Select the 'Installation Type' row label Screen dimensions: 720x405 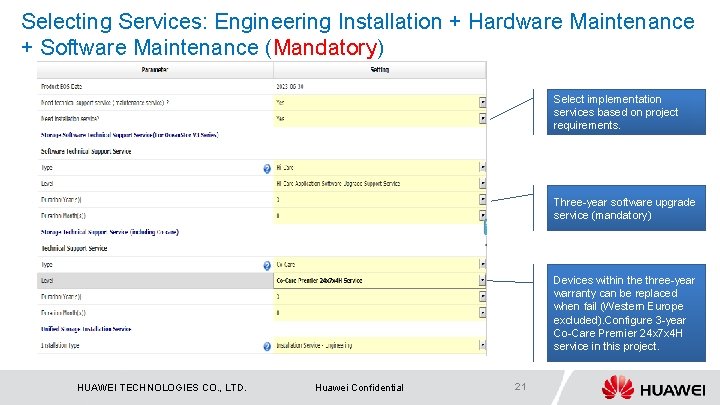tap(60, 345)
